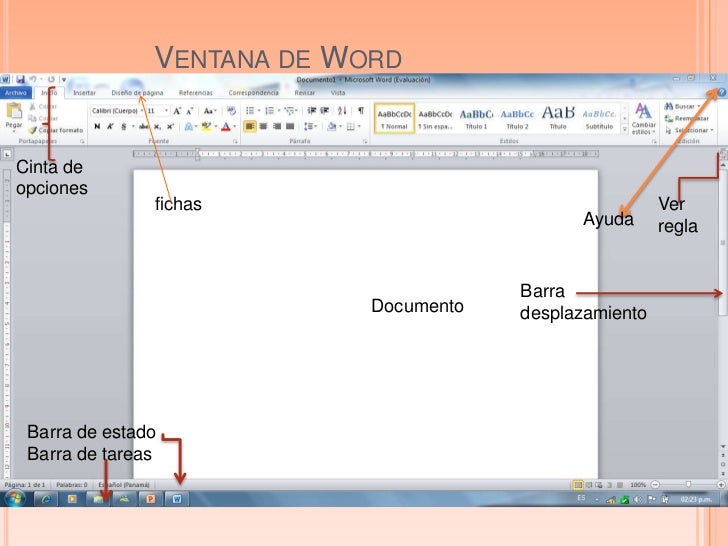Apply the Normal style
This screenshot has height=546, width=728.
[x=394, y=119]
